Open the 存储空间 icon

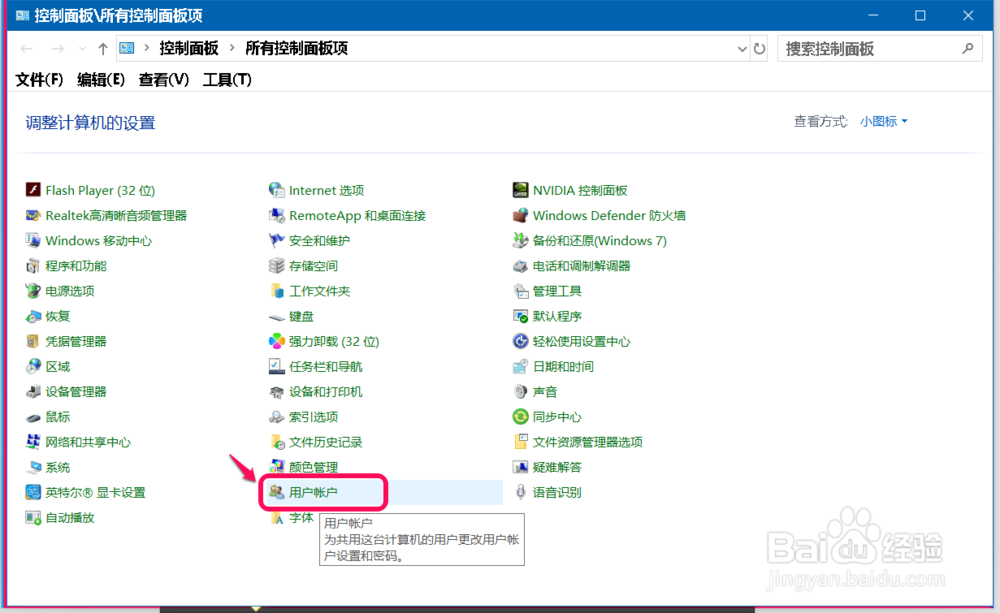coord(277,266)
